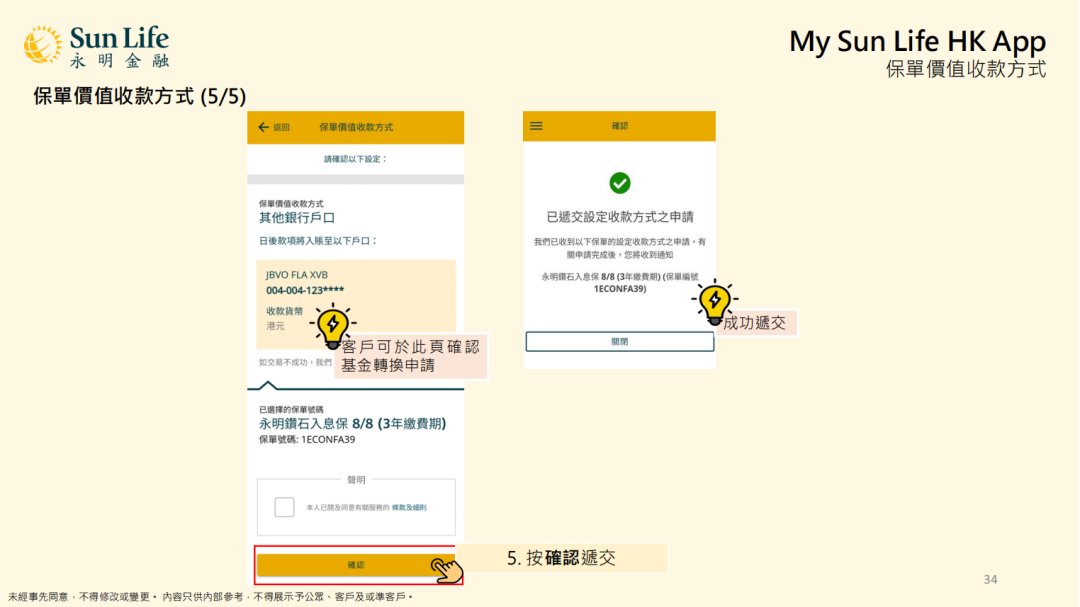Click the 關閉 close button
Viewport: 1080px width, 607px height.
click(619, 342)
